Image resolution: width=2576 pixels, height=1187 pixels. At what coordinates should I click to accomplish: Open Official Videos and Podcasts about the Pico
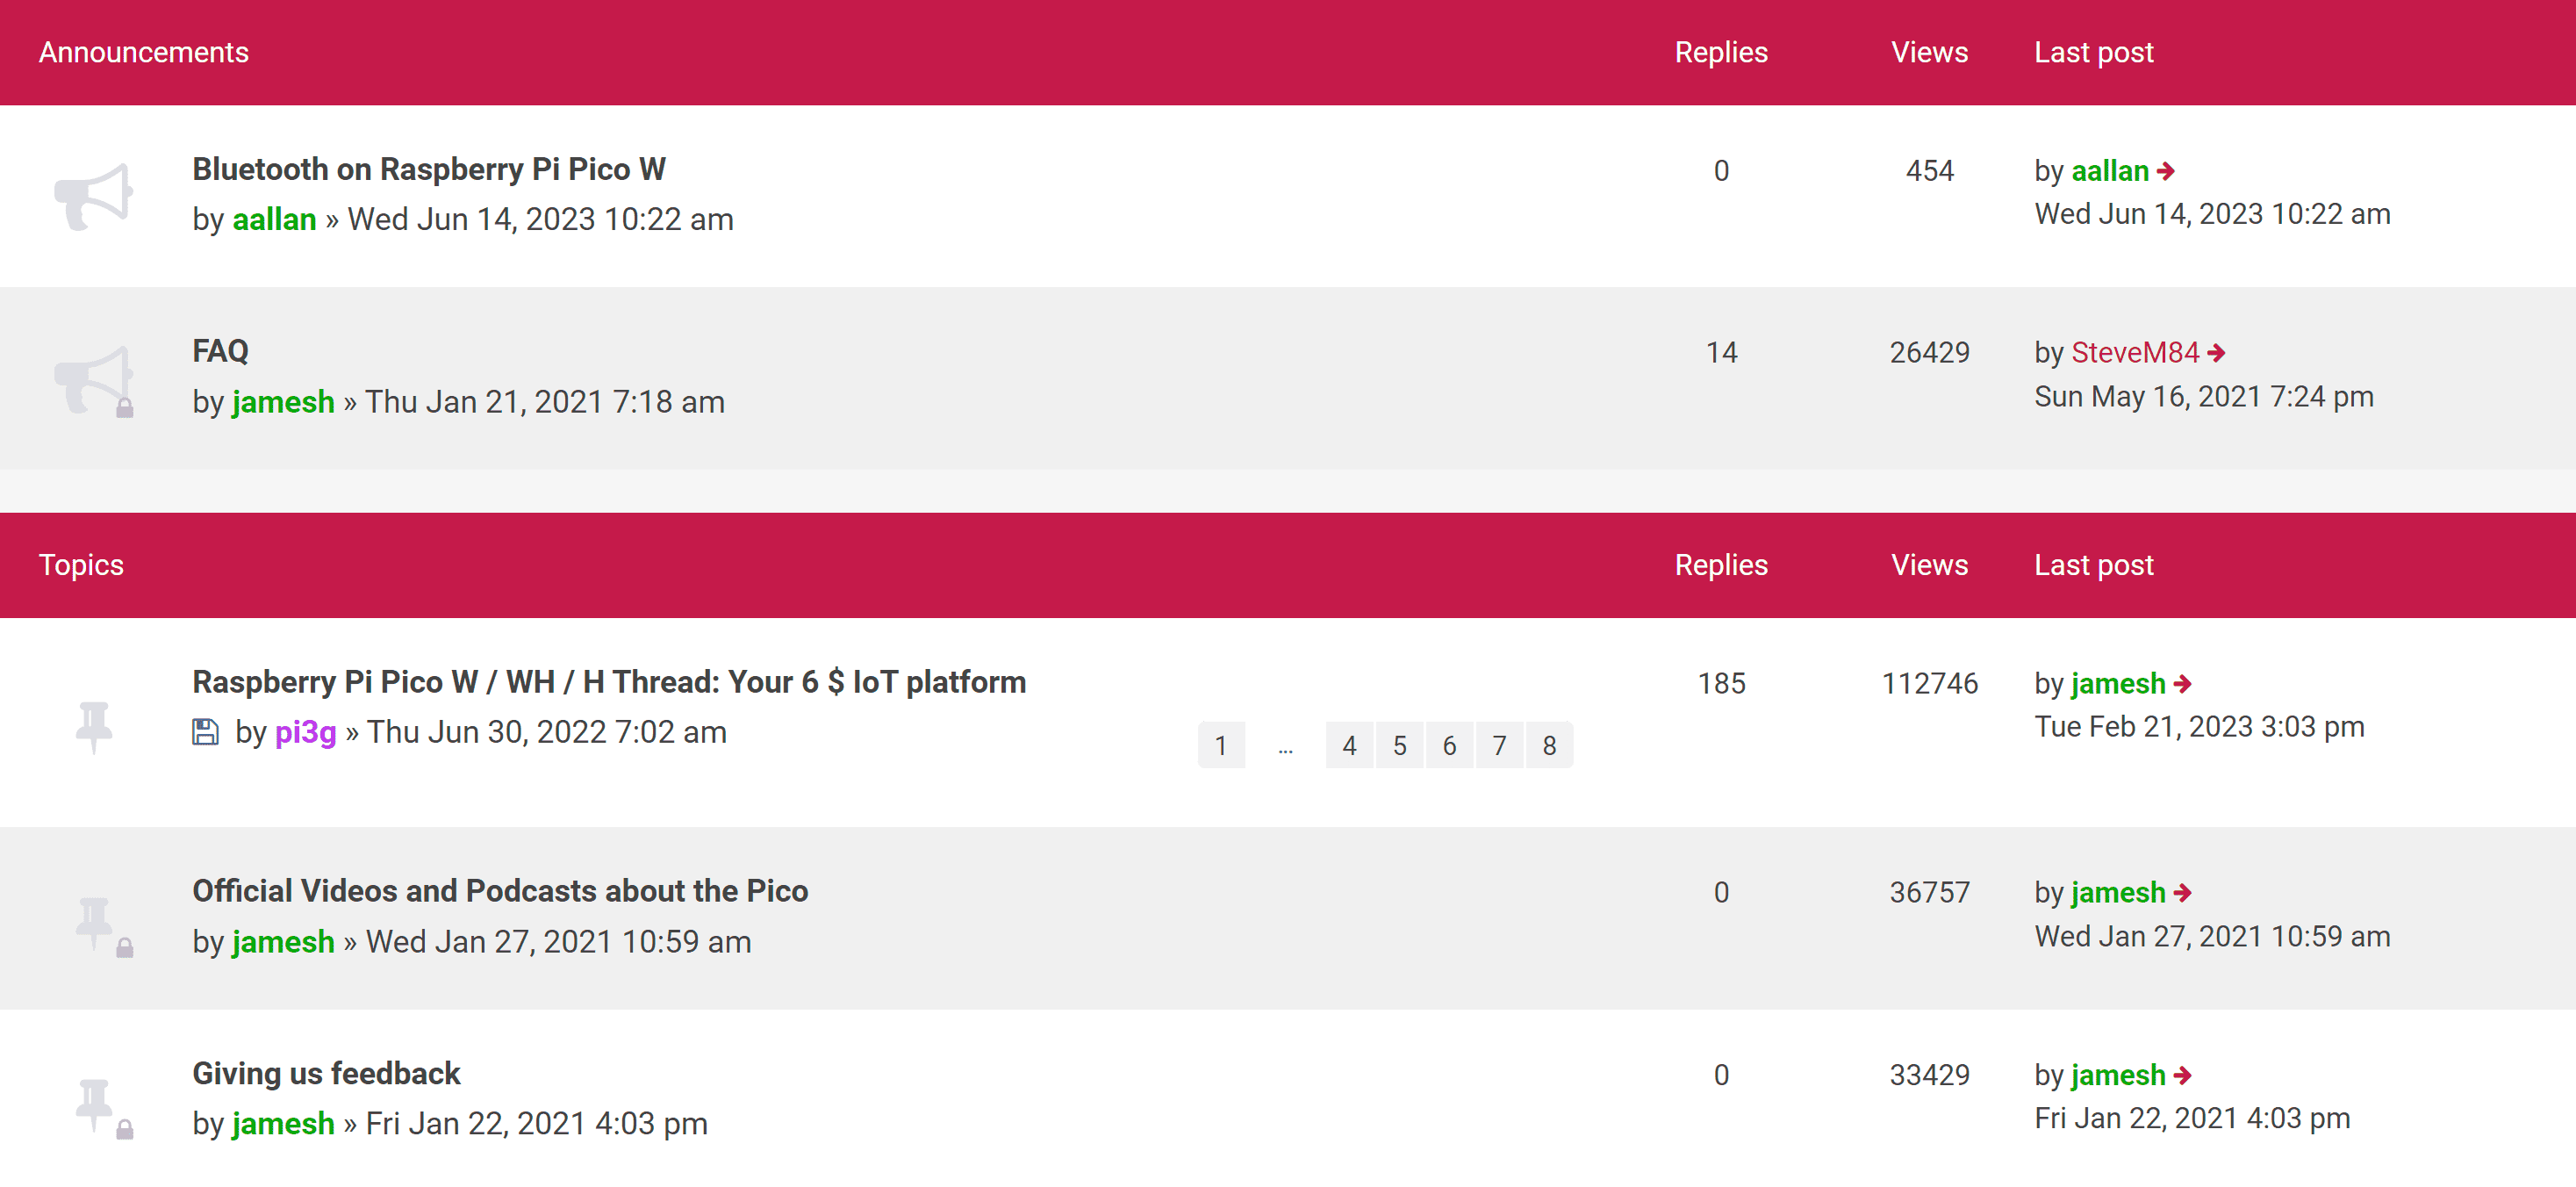[x=500, y=891]
